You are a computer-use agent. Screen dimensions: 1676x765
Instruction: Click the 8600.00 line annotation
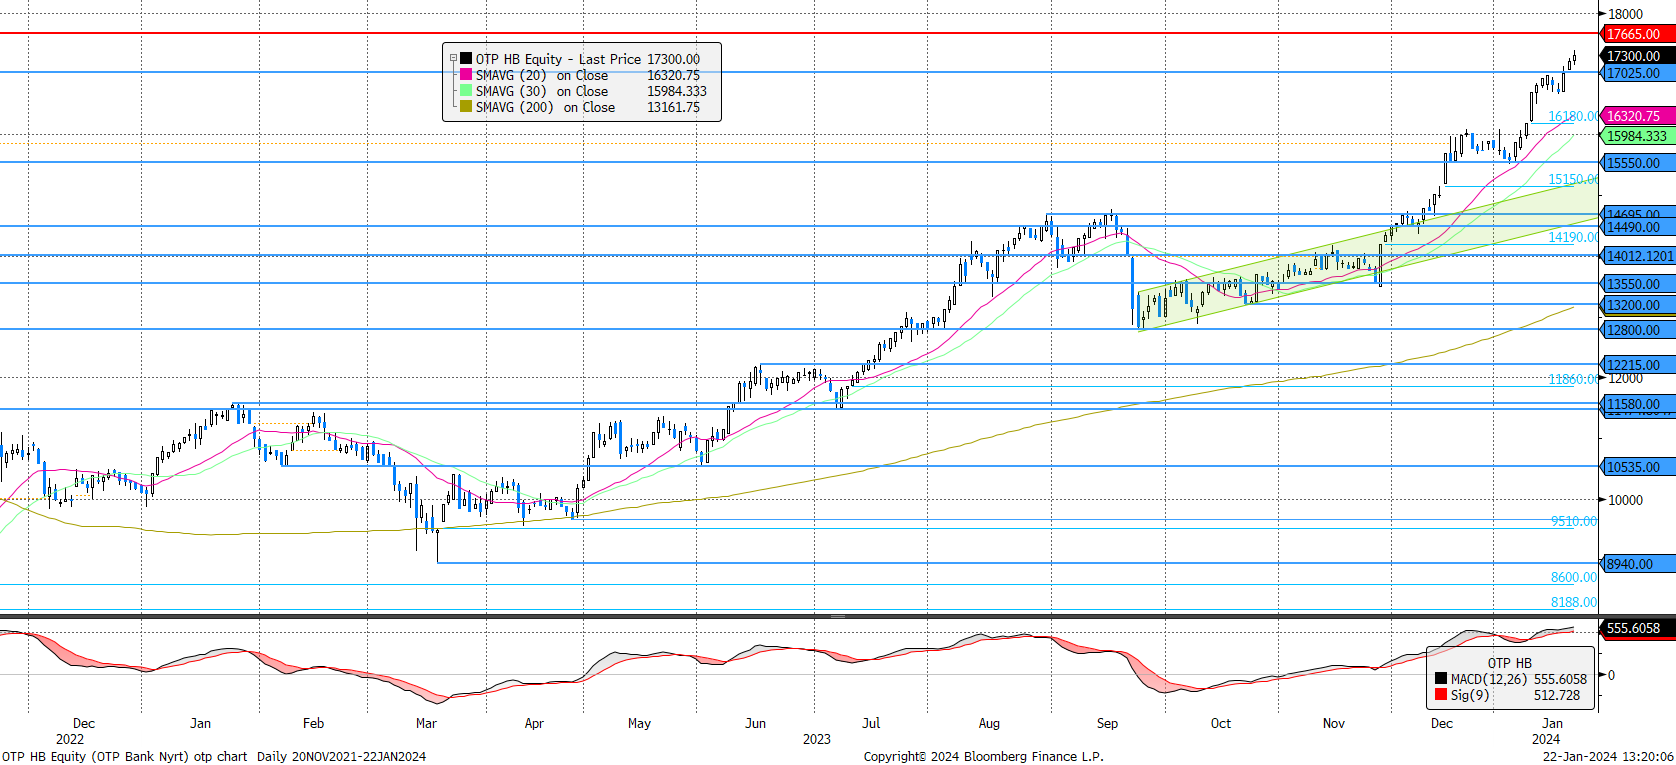(1574, 577)
